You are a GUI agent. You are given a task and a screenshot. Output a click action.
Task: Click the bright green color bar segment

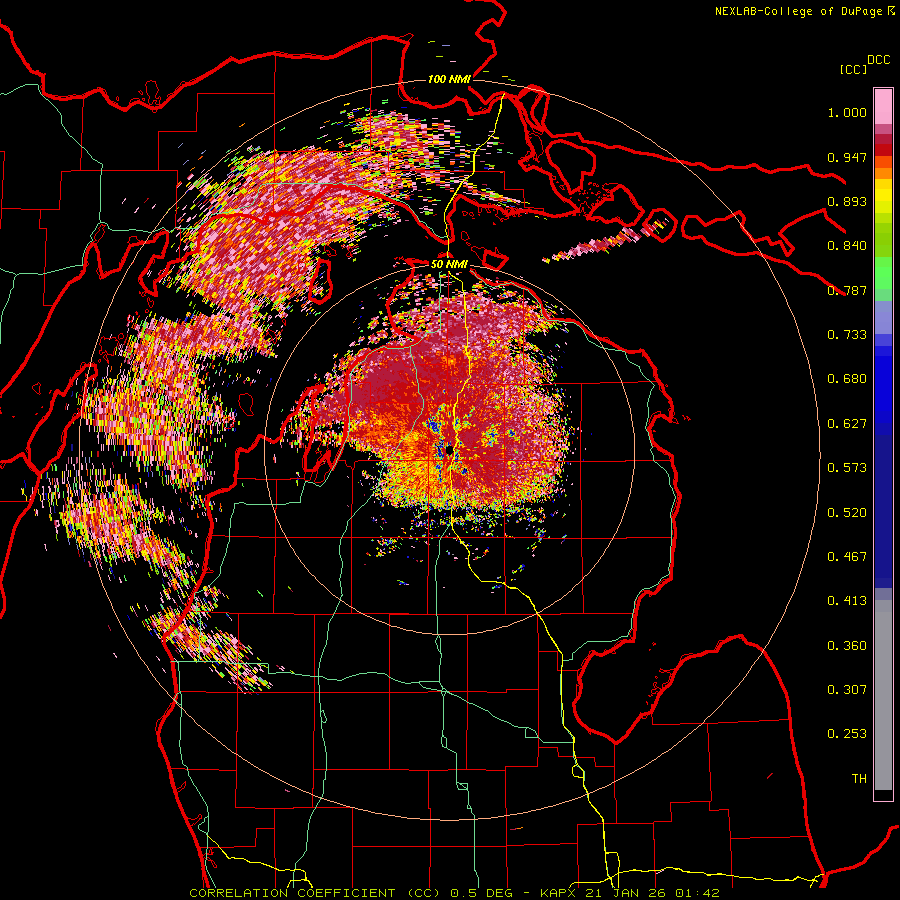tap(883, 273)
